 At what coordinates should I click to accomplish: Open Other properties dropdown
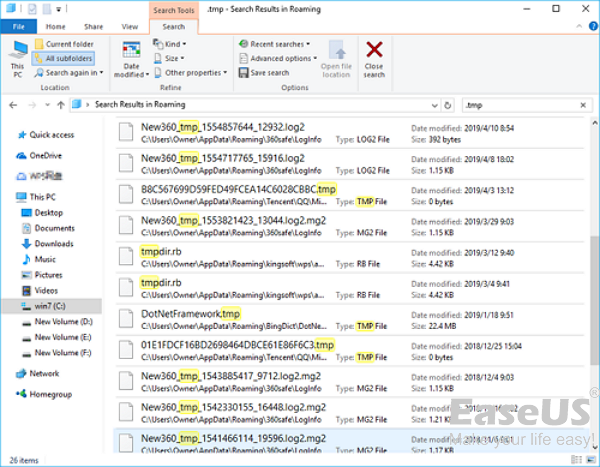tap(191, 73)
